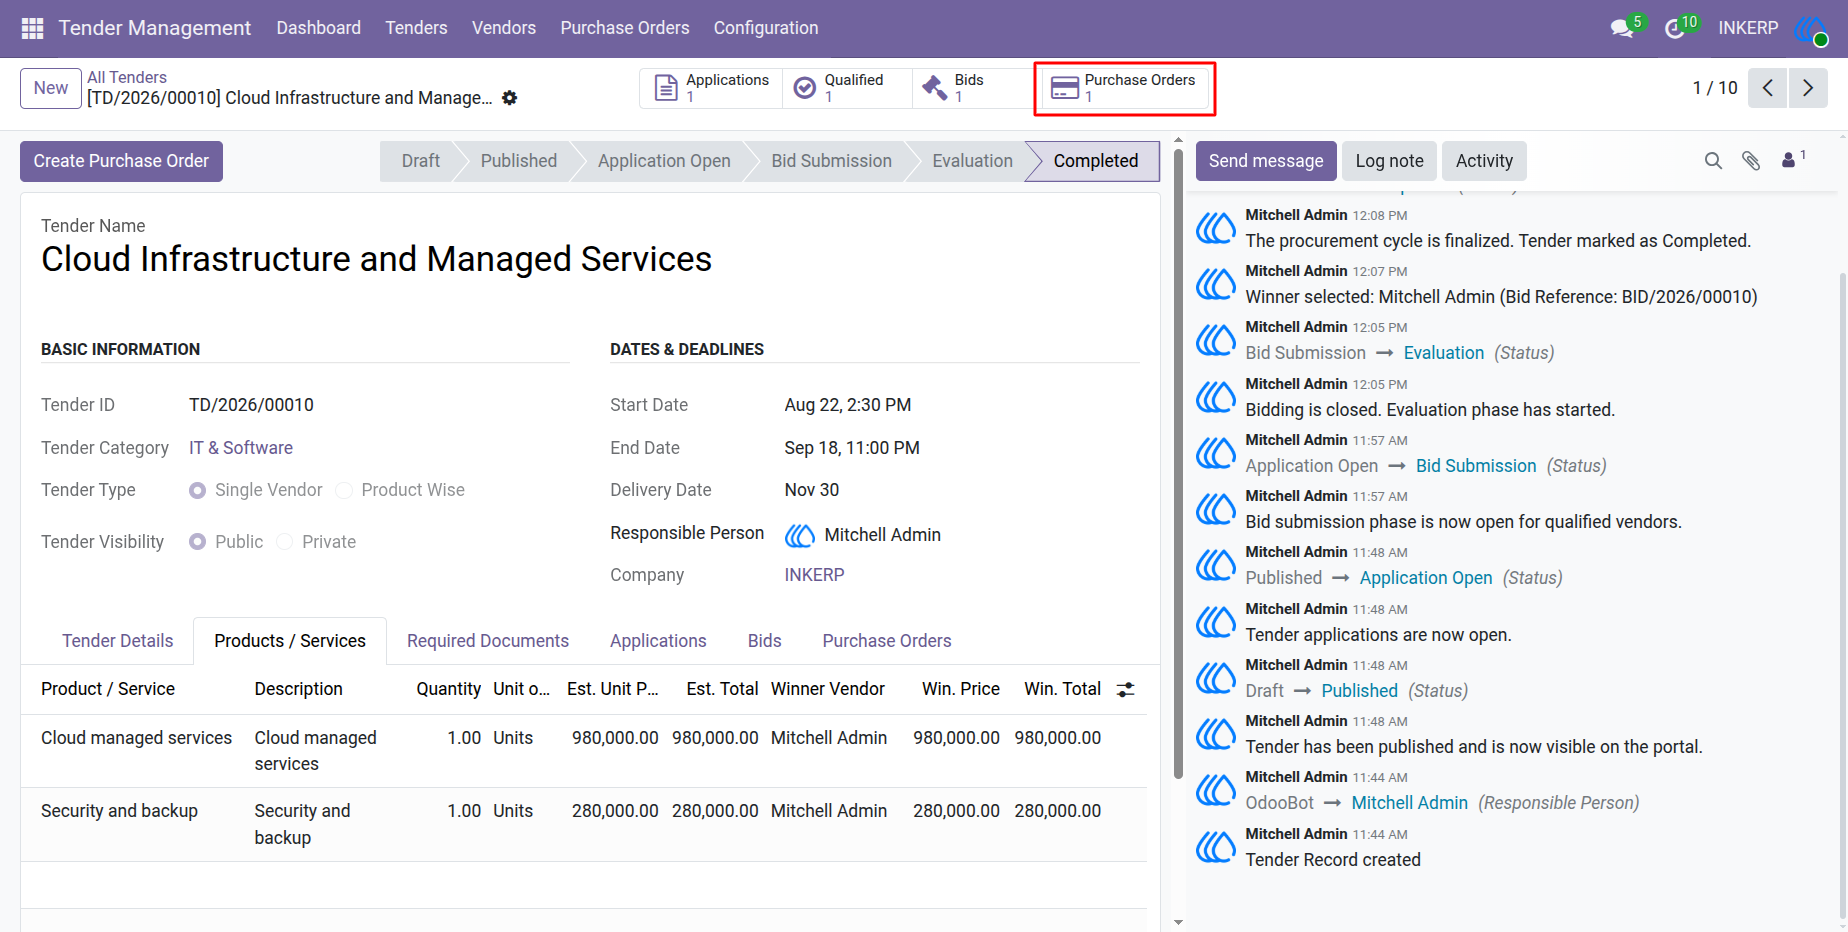
Task: Open the conversations chat icon
Action: (1624, 28)
